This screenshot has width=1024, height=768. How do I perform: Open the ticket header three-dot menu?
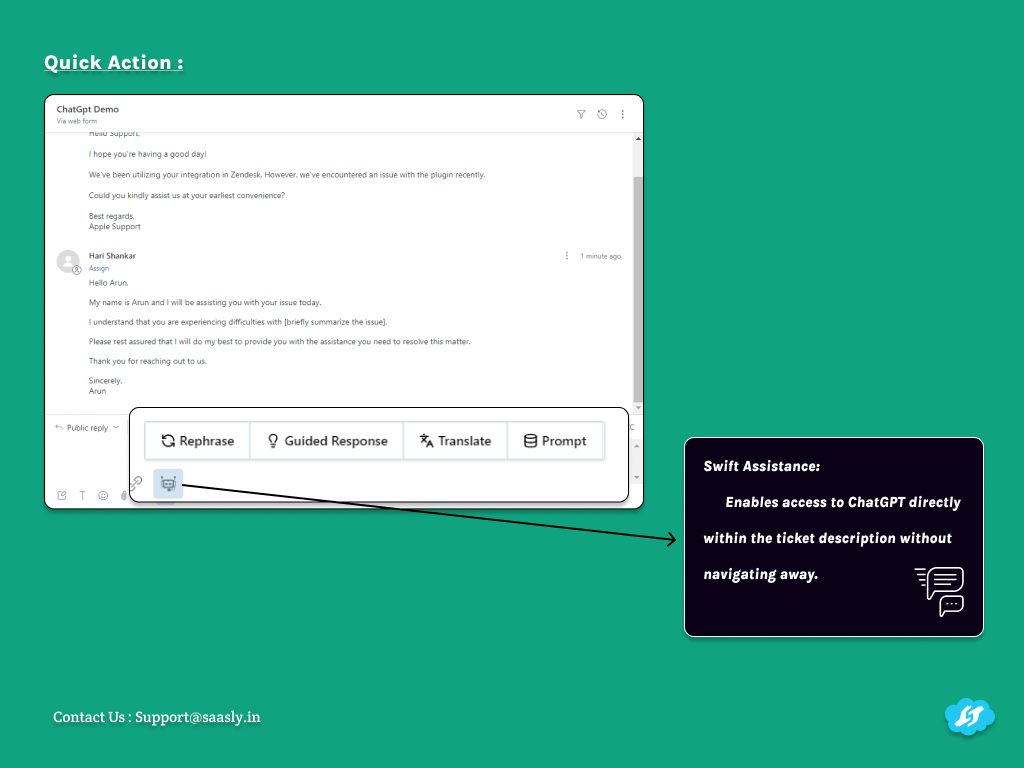point(623,114)
